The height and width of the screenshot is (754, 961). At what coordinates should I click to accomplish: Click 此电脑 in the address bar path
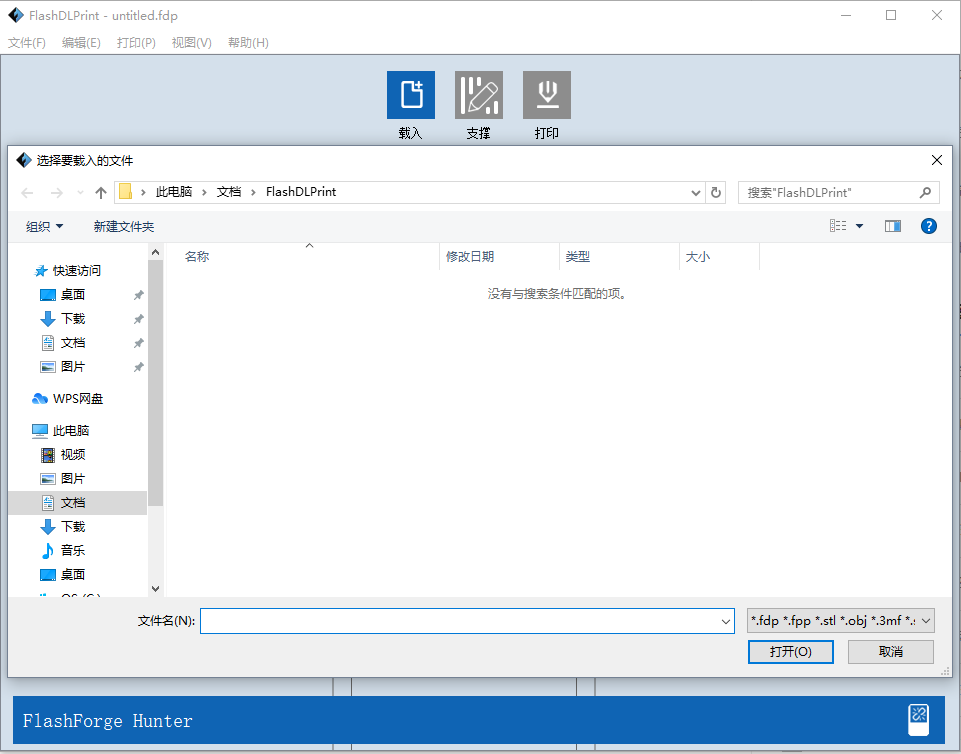point(174,192)
